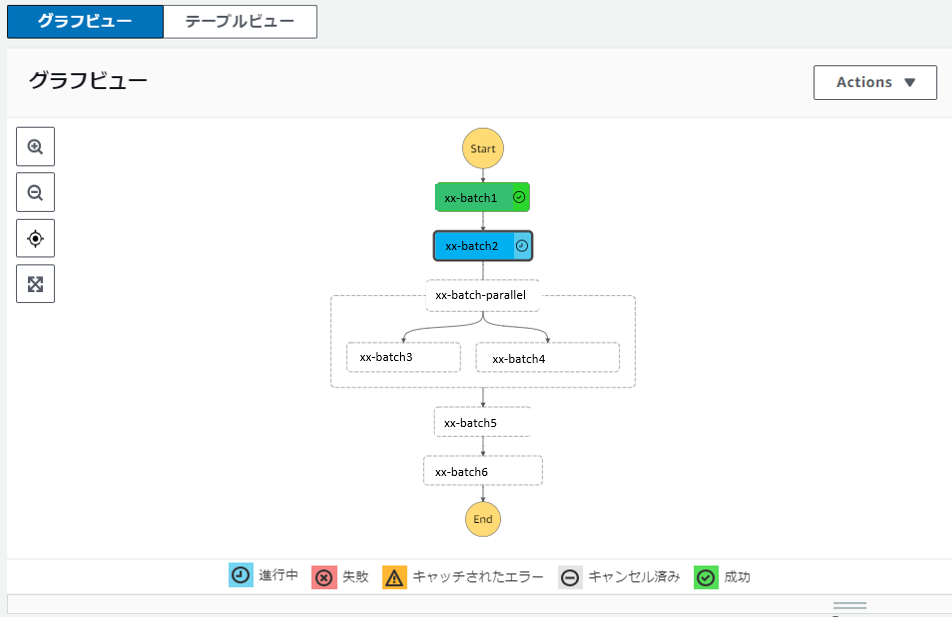Select the xx-batch6 node
The height and width of the screenshot is (617, 952).
(x=482, y=470)
